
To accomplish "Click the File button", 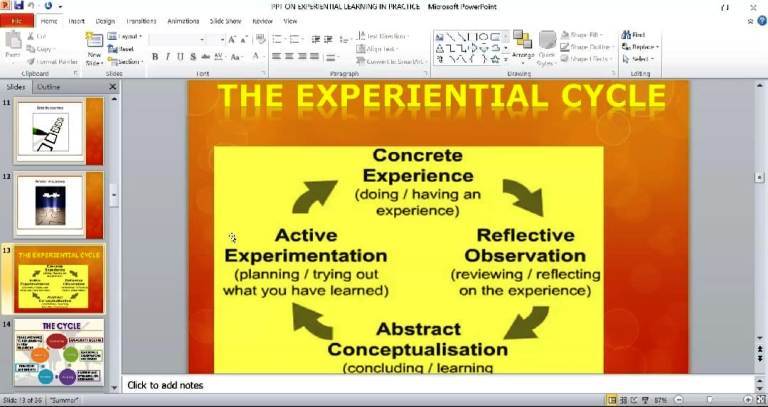I will 16,20.
